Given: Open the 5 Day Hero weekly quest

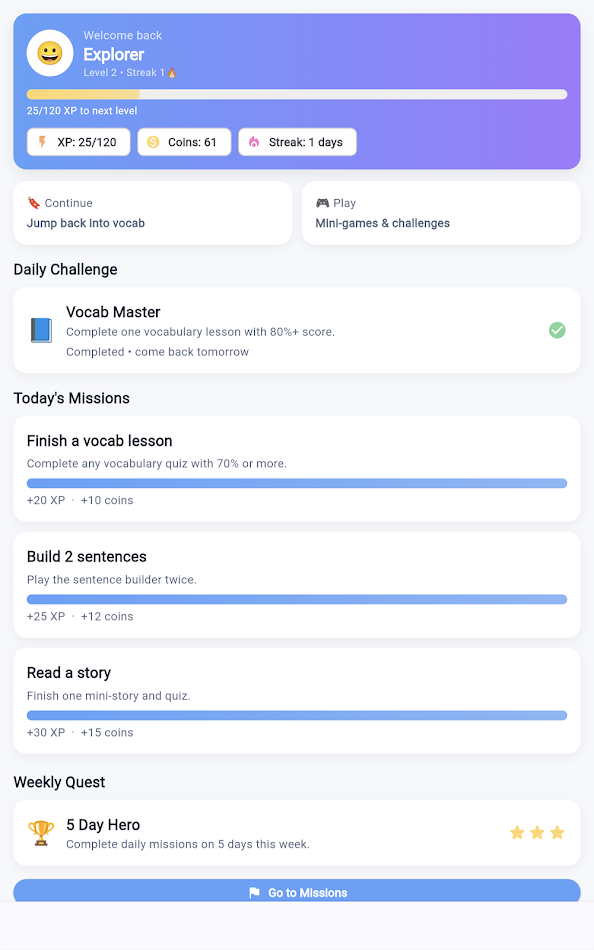Looking at the screenshot, I should [x=297, y=832].
